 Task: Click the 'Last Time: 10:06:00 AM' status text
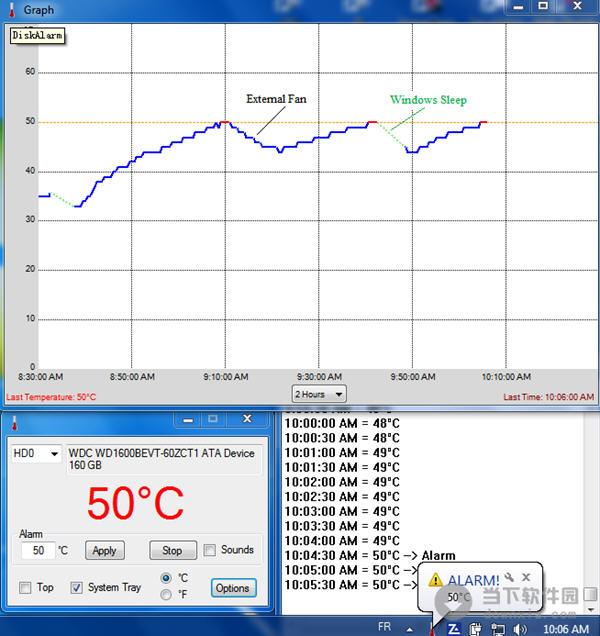pos(548,397)
